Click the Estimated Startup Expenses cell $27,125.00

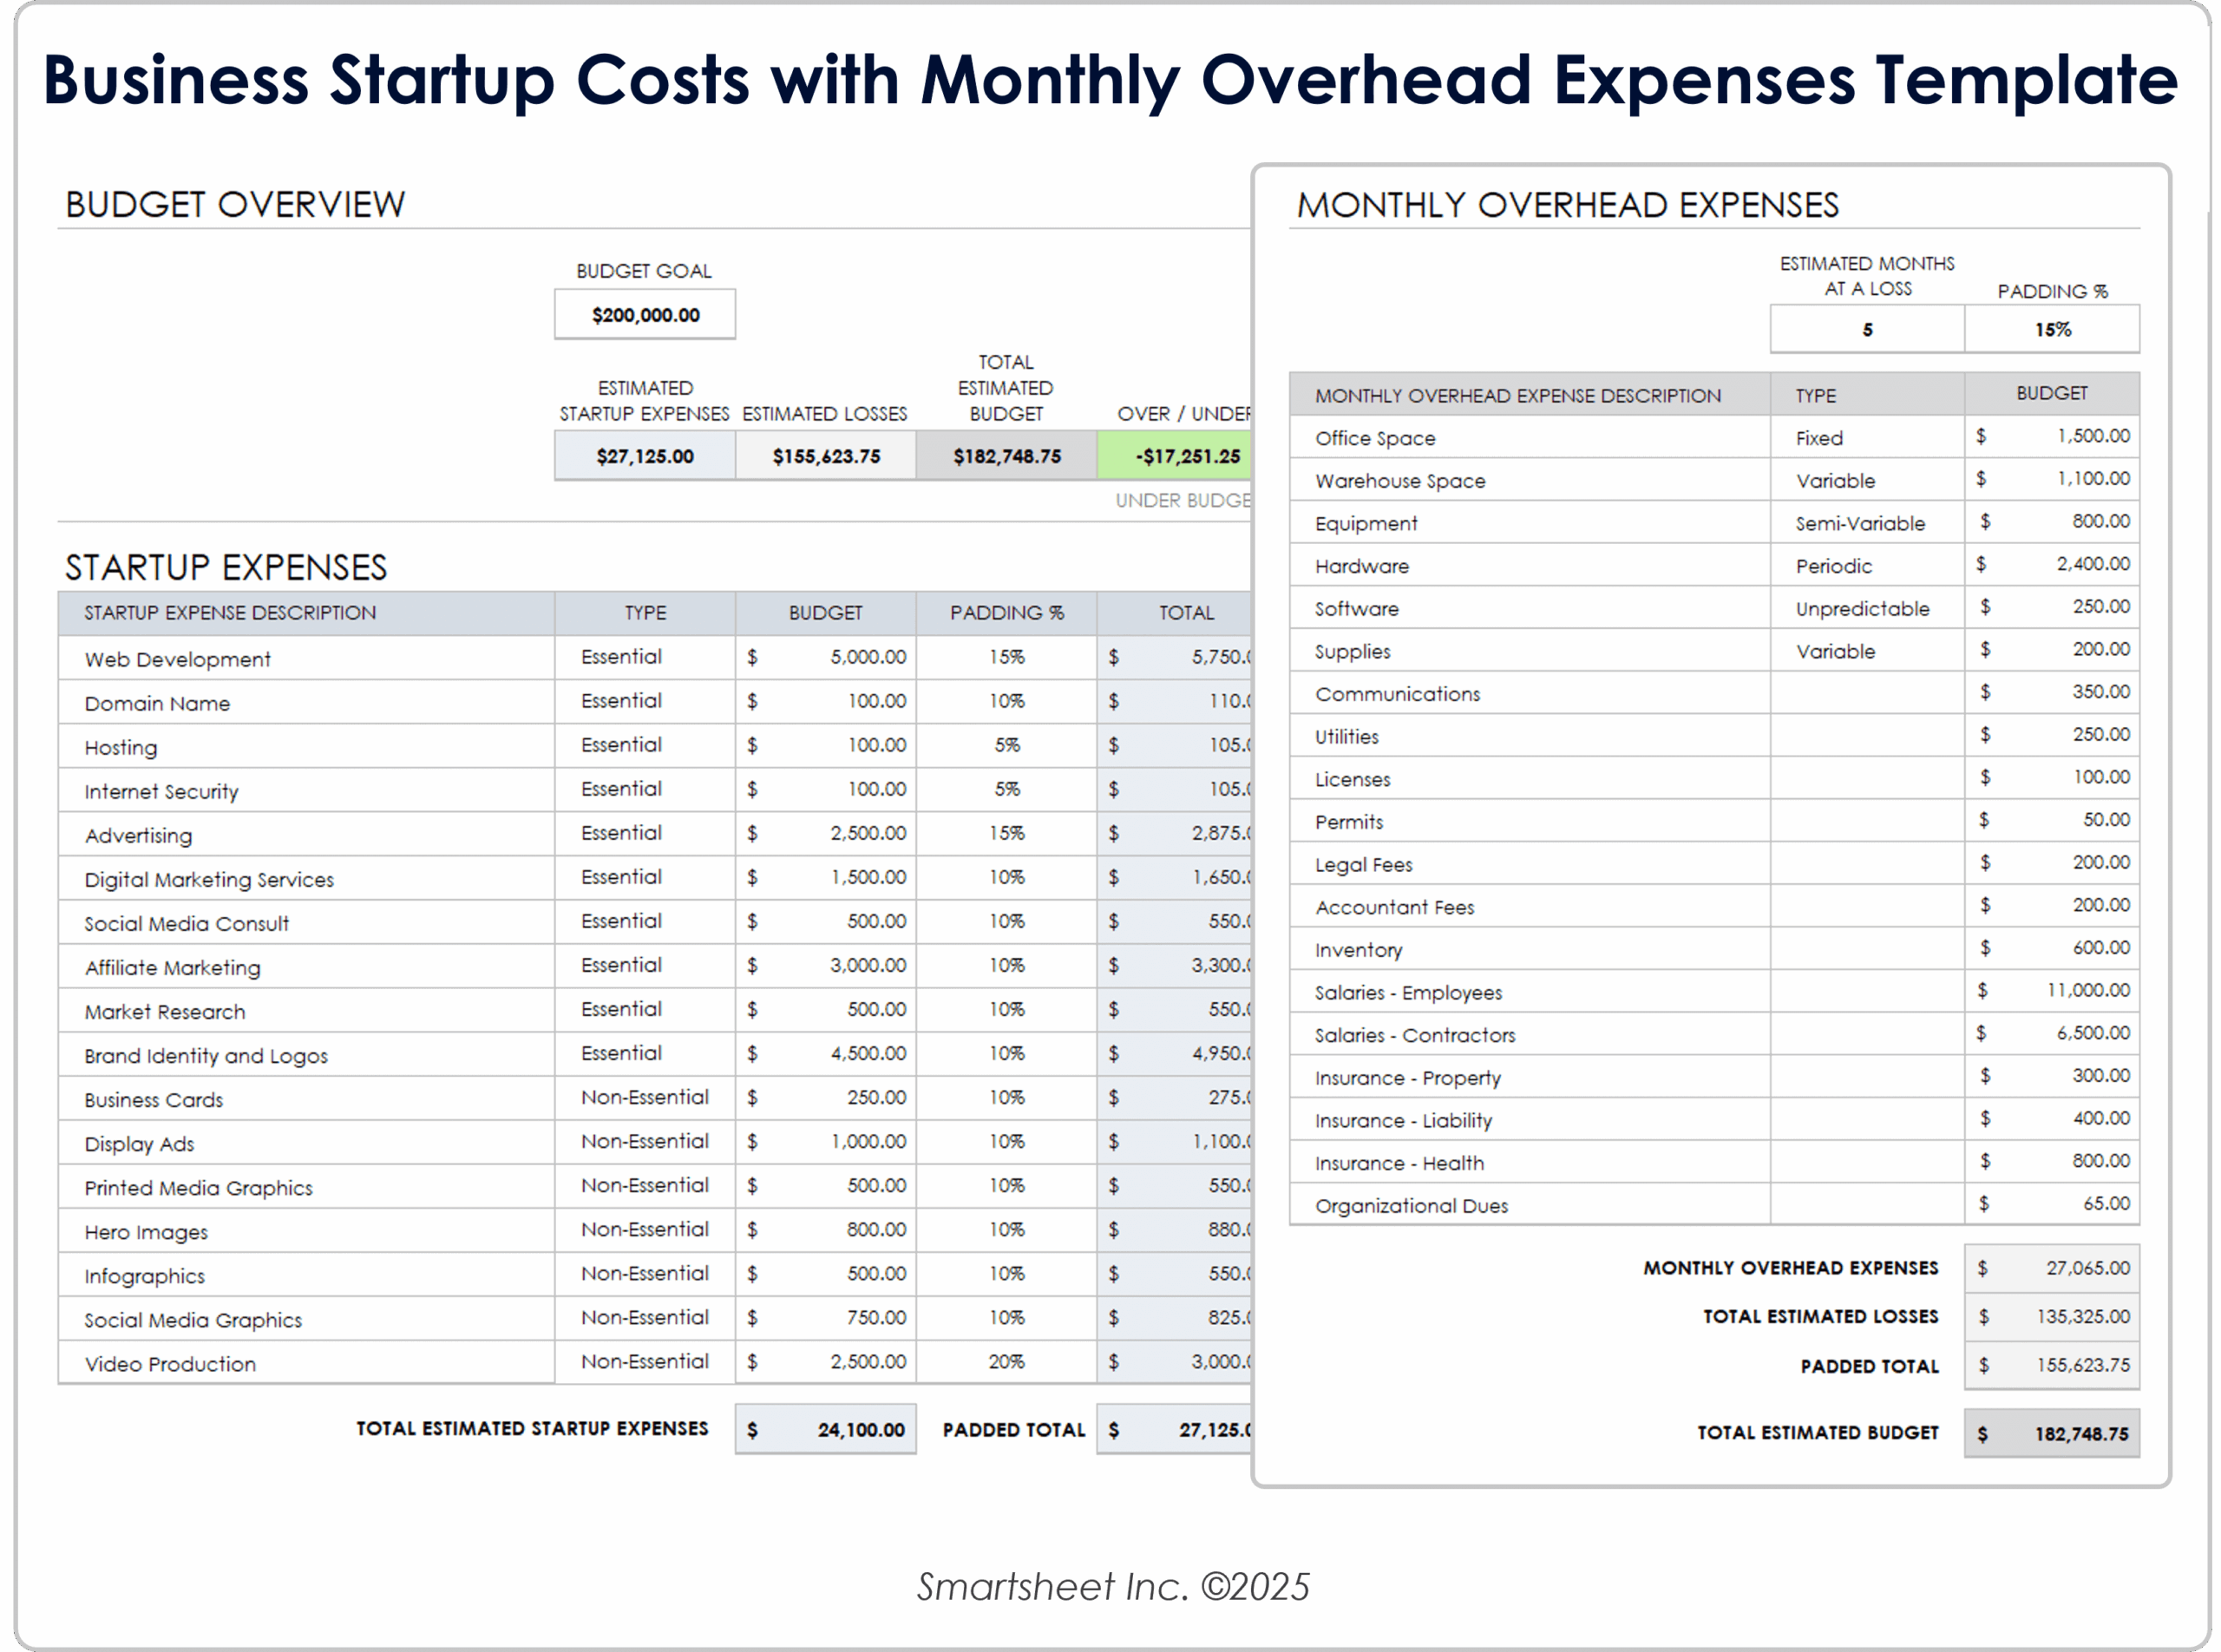(x=645, y=456)
